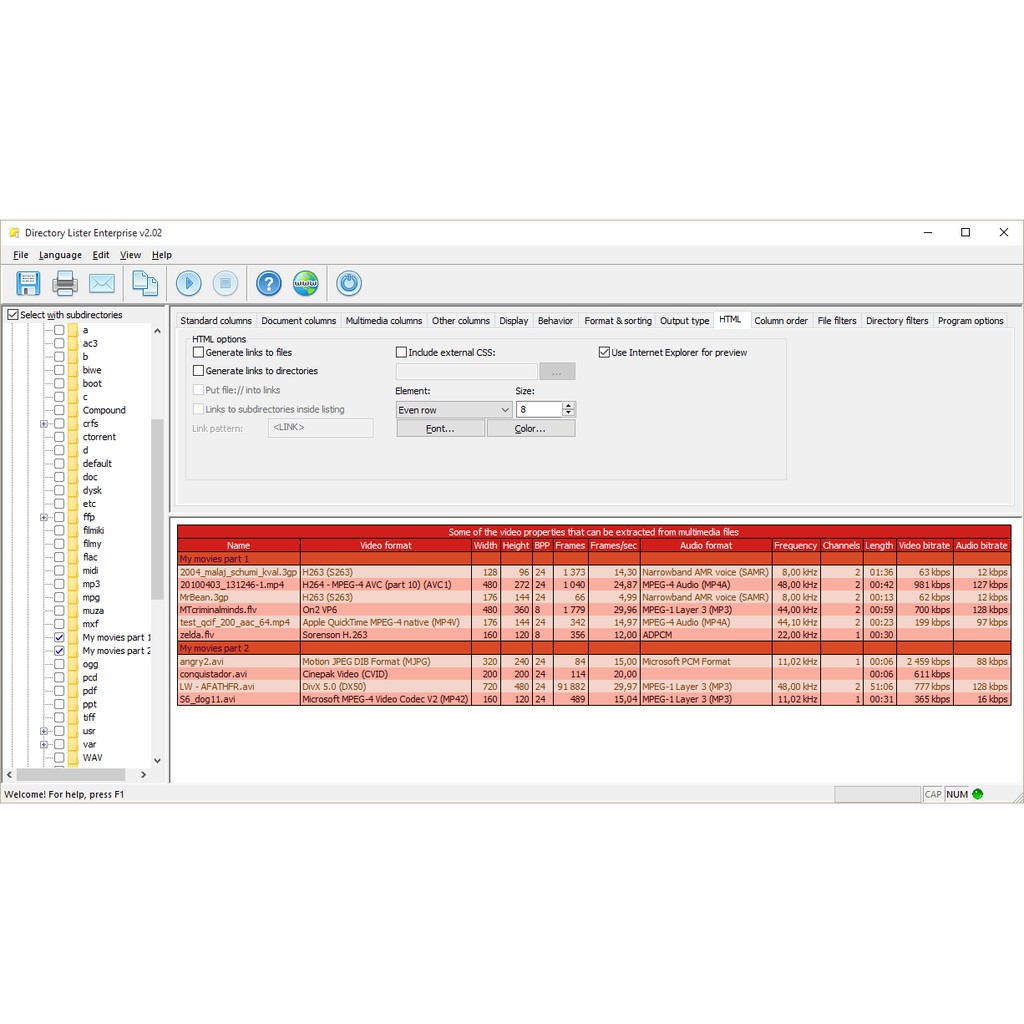Open Help via blue question mark icon
This screenshot has height=1024, width=1024.
point(268,283)
